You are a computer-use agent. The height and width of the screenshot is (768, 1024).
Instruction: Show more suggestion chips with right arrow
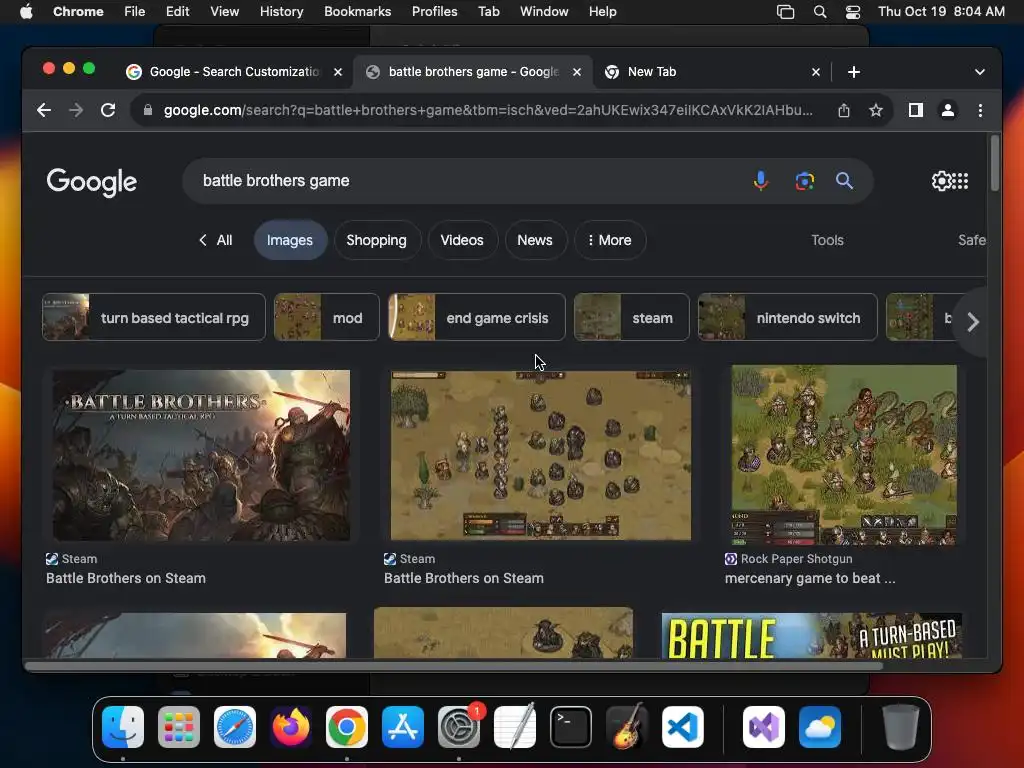(x=973, y=321)
